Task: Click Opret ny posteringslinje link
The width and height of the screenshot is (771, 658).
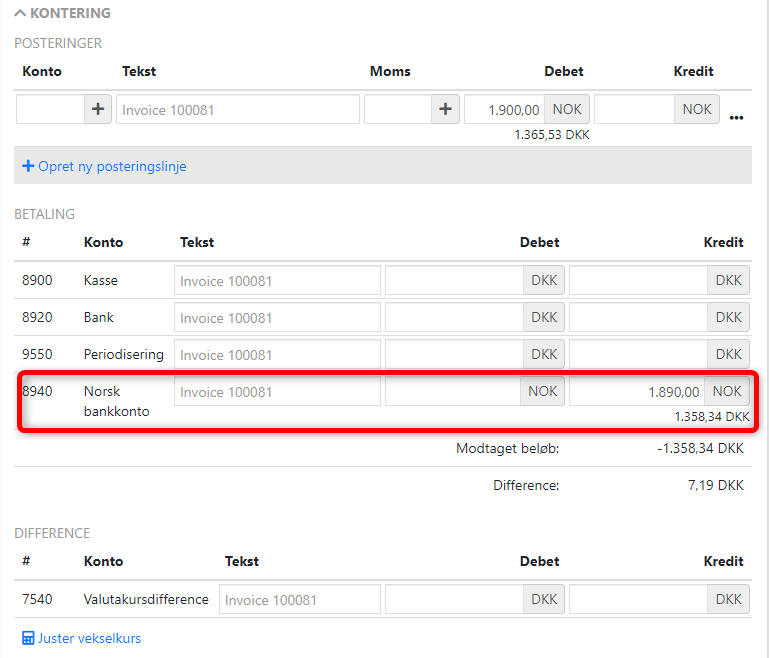Action: 104,166
